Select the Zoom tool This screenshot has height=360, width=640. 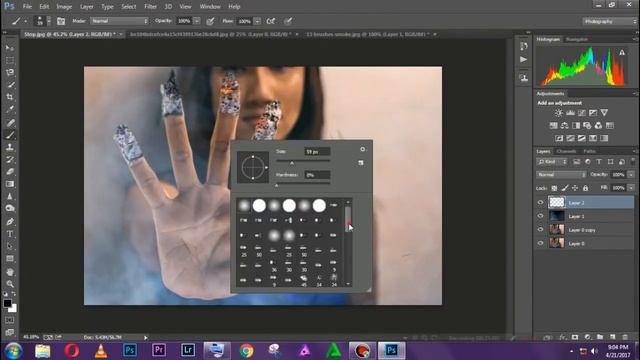[x=10, y=284]
